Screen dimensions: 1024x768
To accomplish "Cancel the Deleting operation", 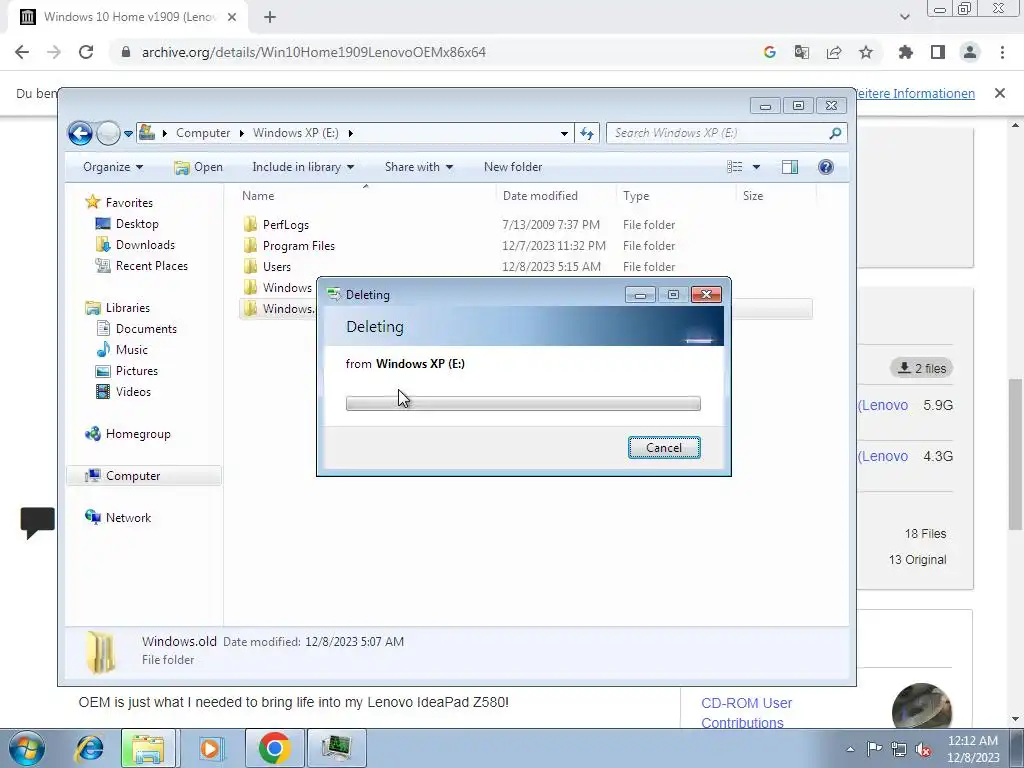I will click(664, 448).
